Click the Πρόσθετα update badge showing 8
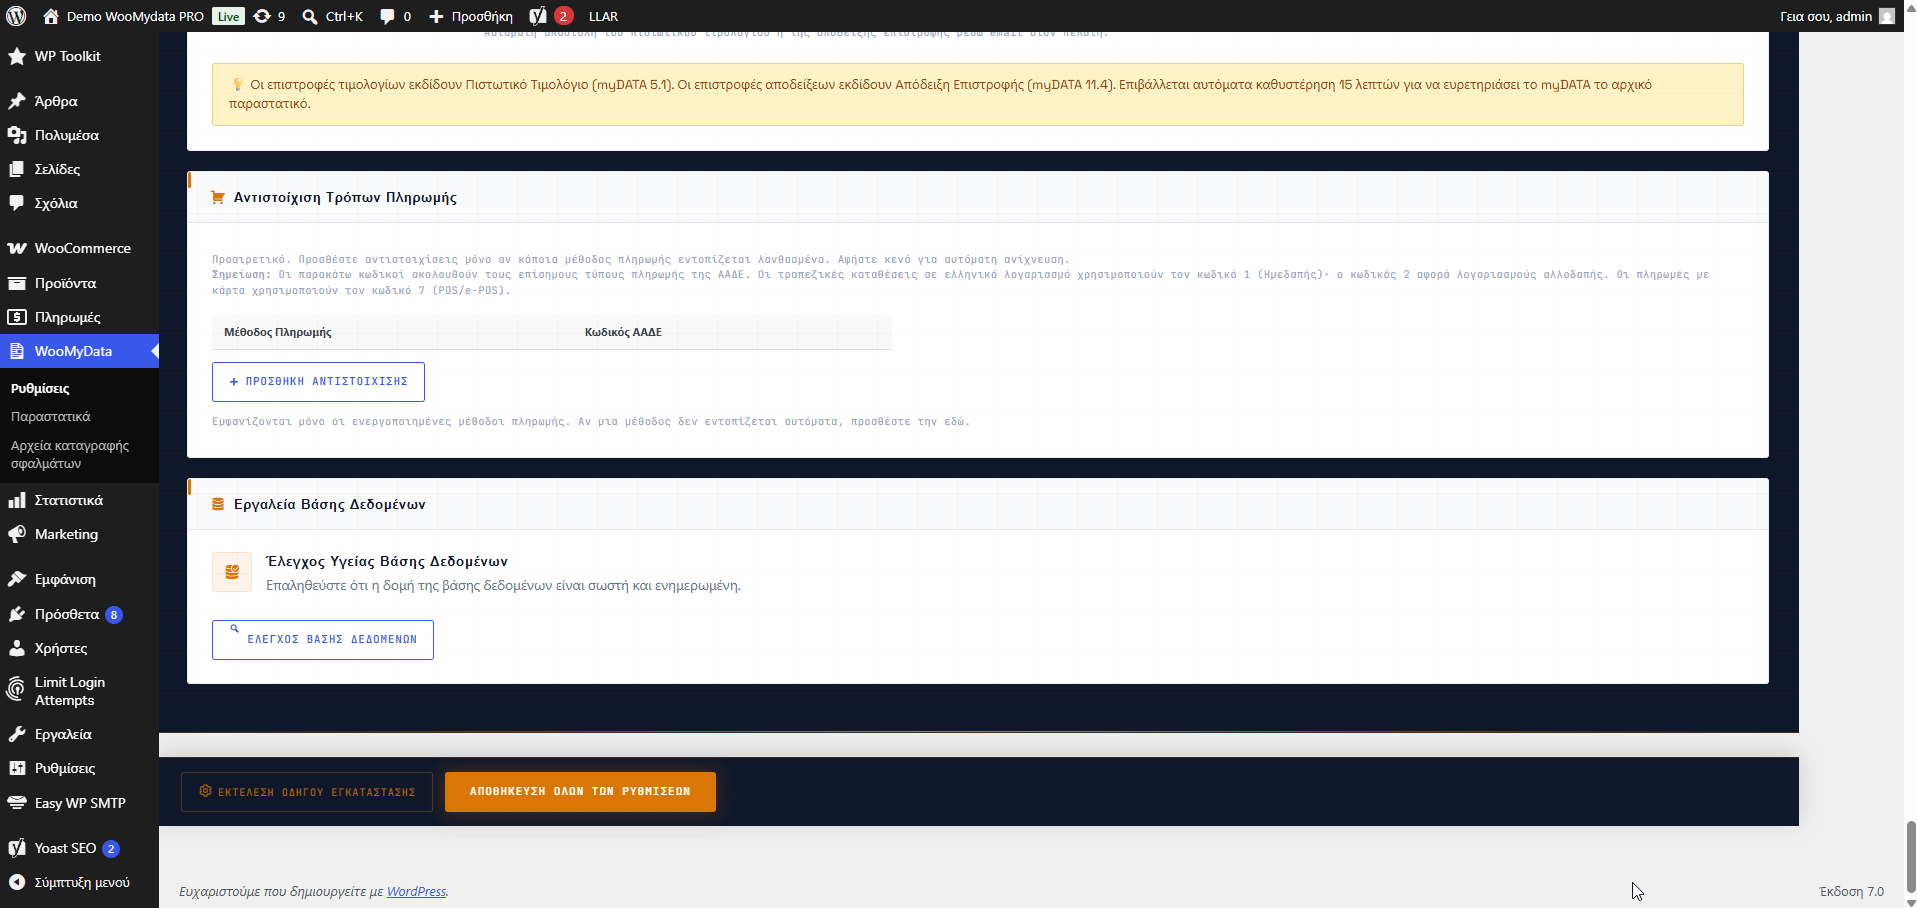Viewport: 1917px width, 908px height. pos(114,615)
